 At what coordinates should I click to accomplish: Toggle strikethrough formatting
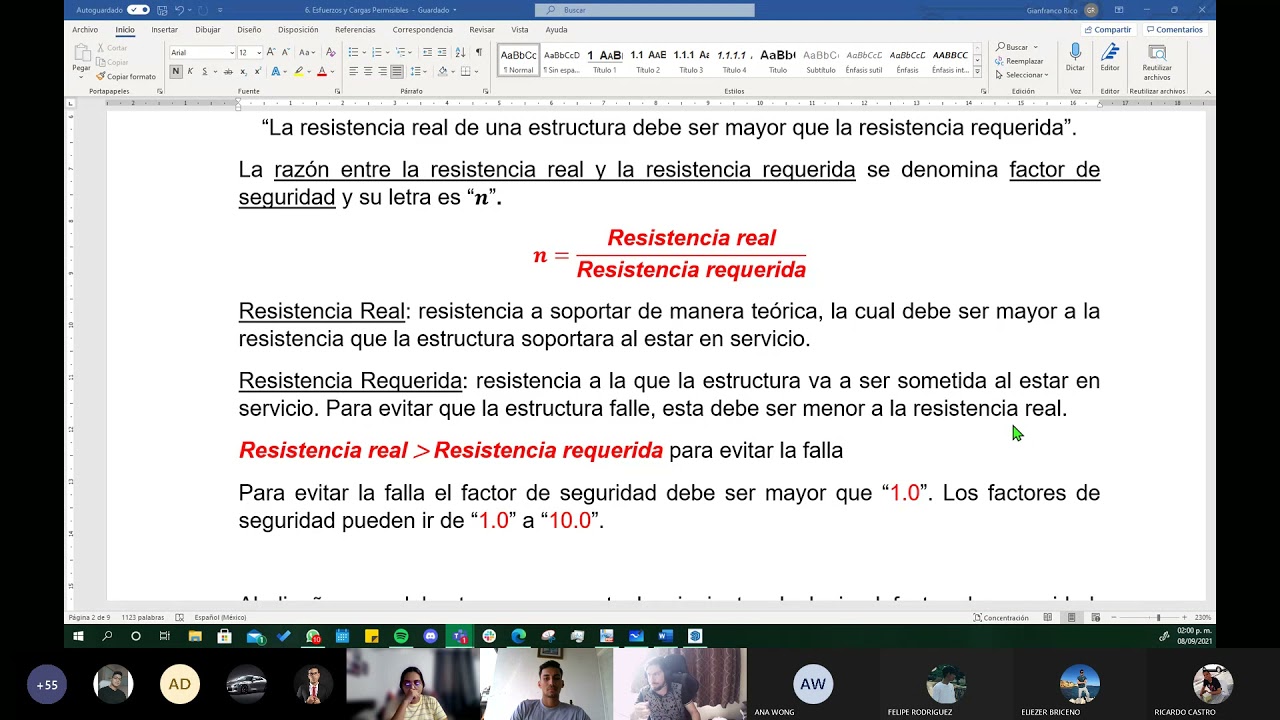point(228,71)
